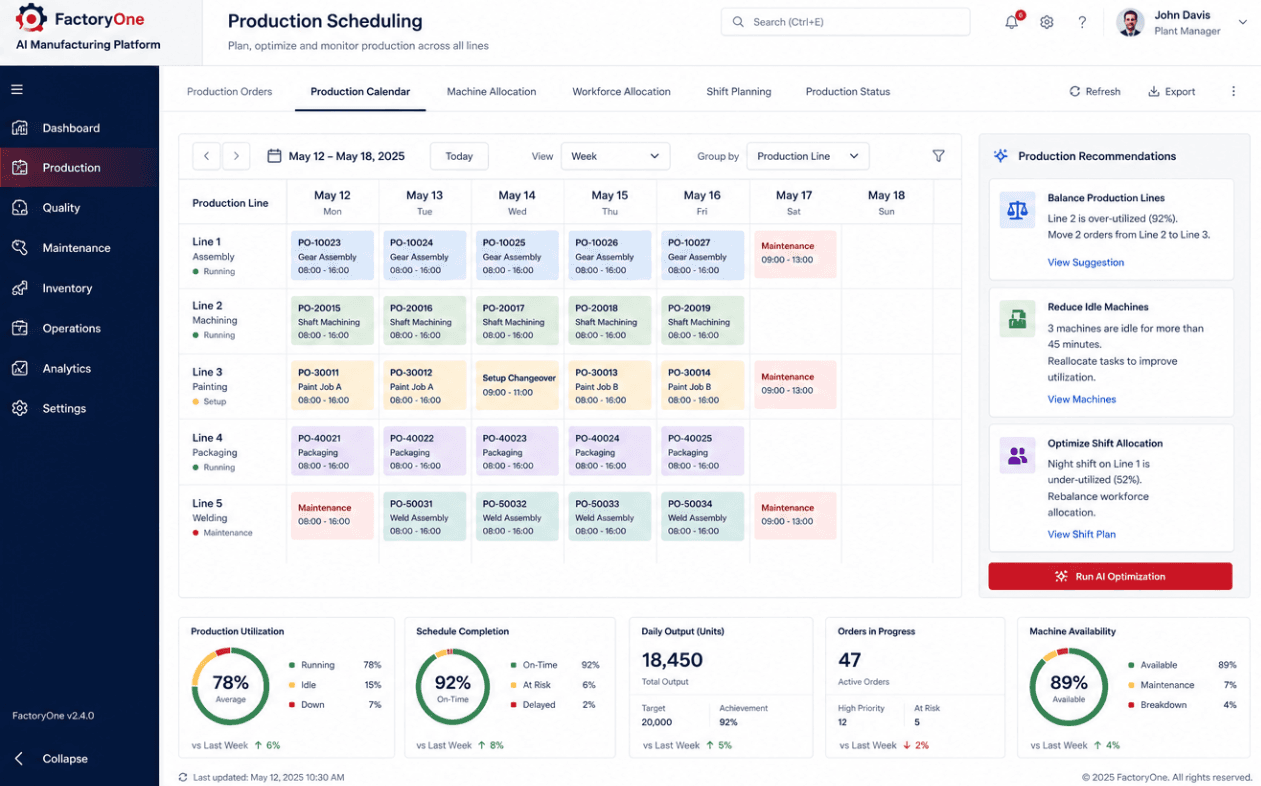Click the Inventory sidebar icon
This screenshot has height=786, width=1261.
pos(20,288)
